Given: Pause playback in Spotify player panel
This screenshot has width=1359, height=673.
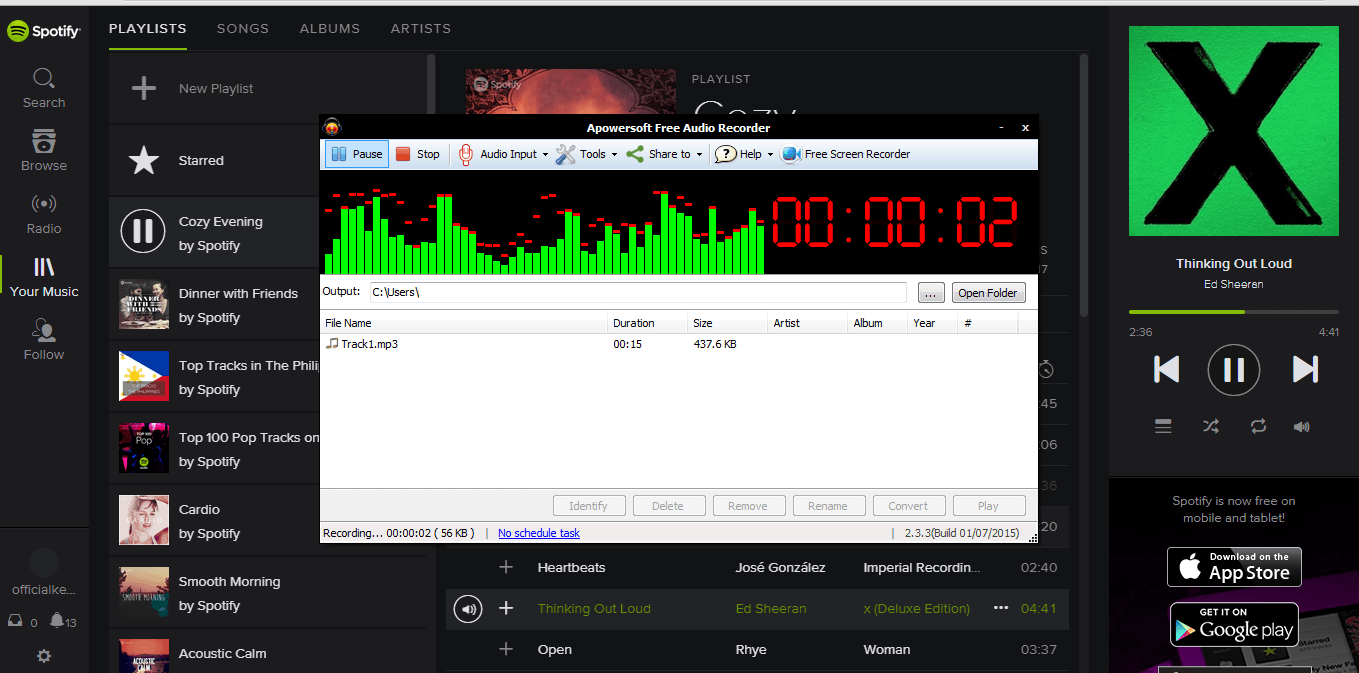Looking at the screenshot, I should [x=1234, y=370].
